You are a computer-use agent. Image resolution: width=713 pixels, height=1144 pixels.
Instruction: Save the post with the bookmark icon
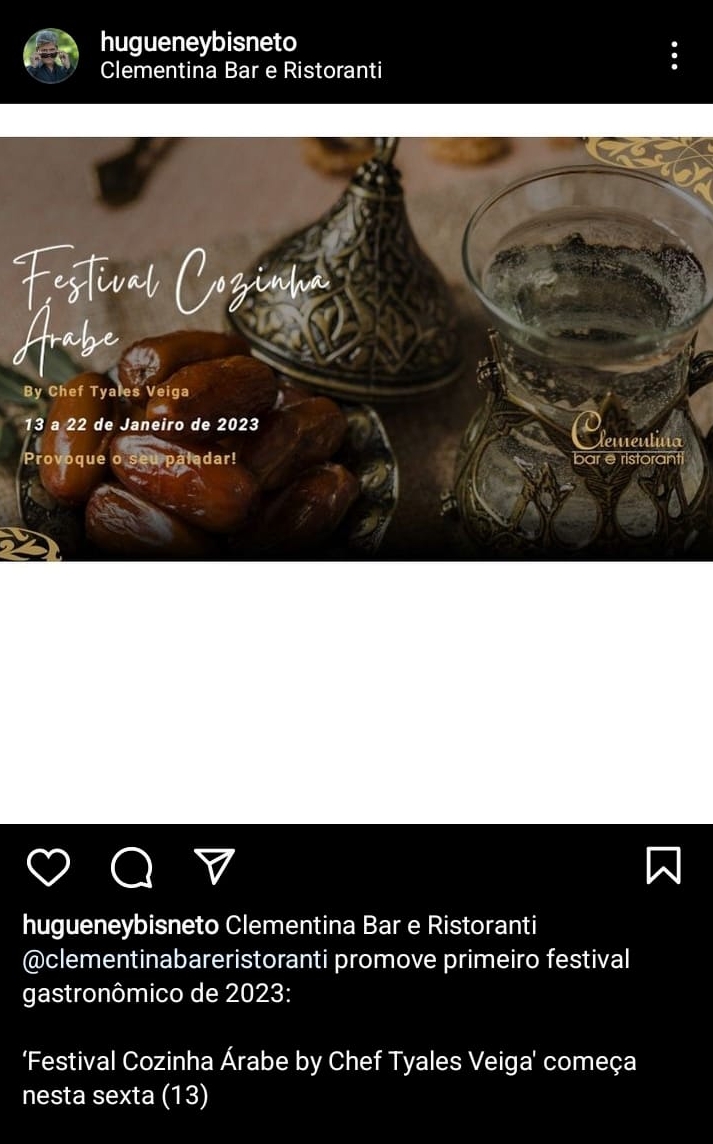click(663, 865)
